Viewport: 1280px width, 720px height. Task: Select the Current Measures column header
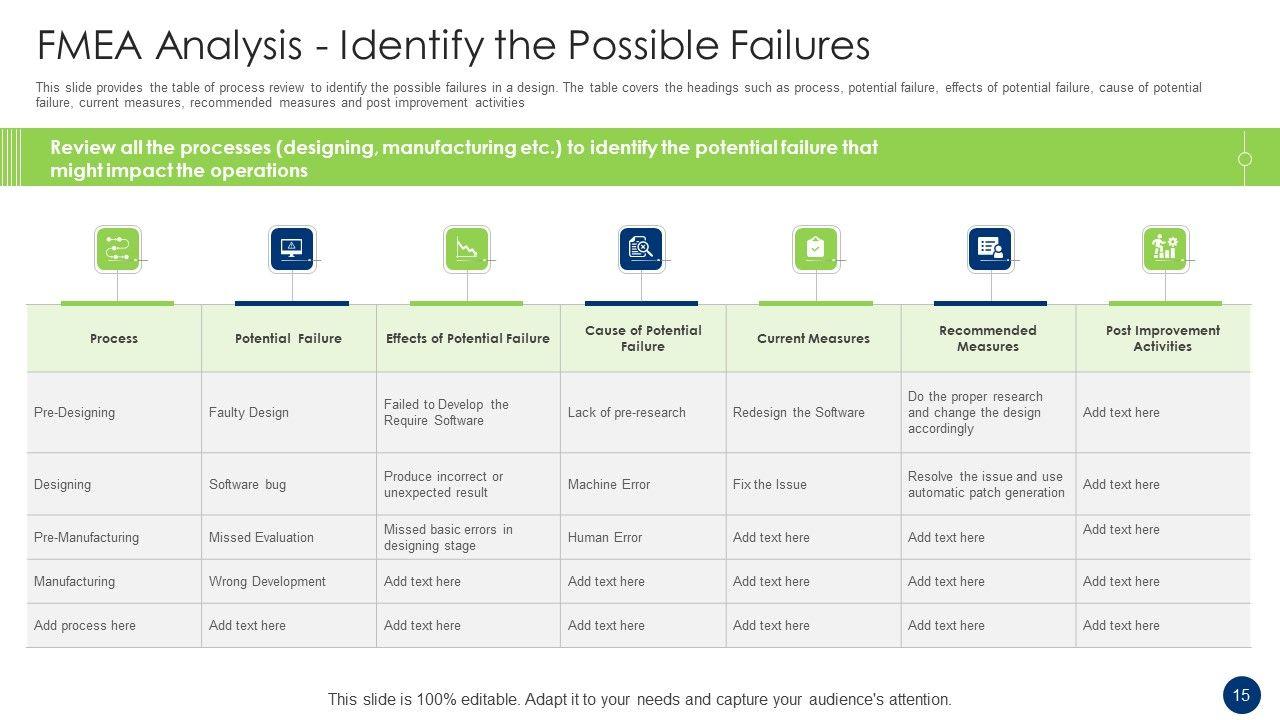point(813,339)
